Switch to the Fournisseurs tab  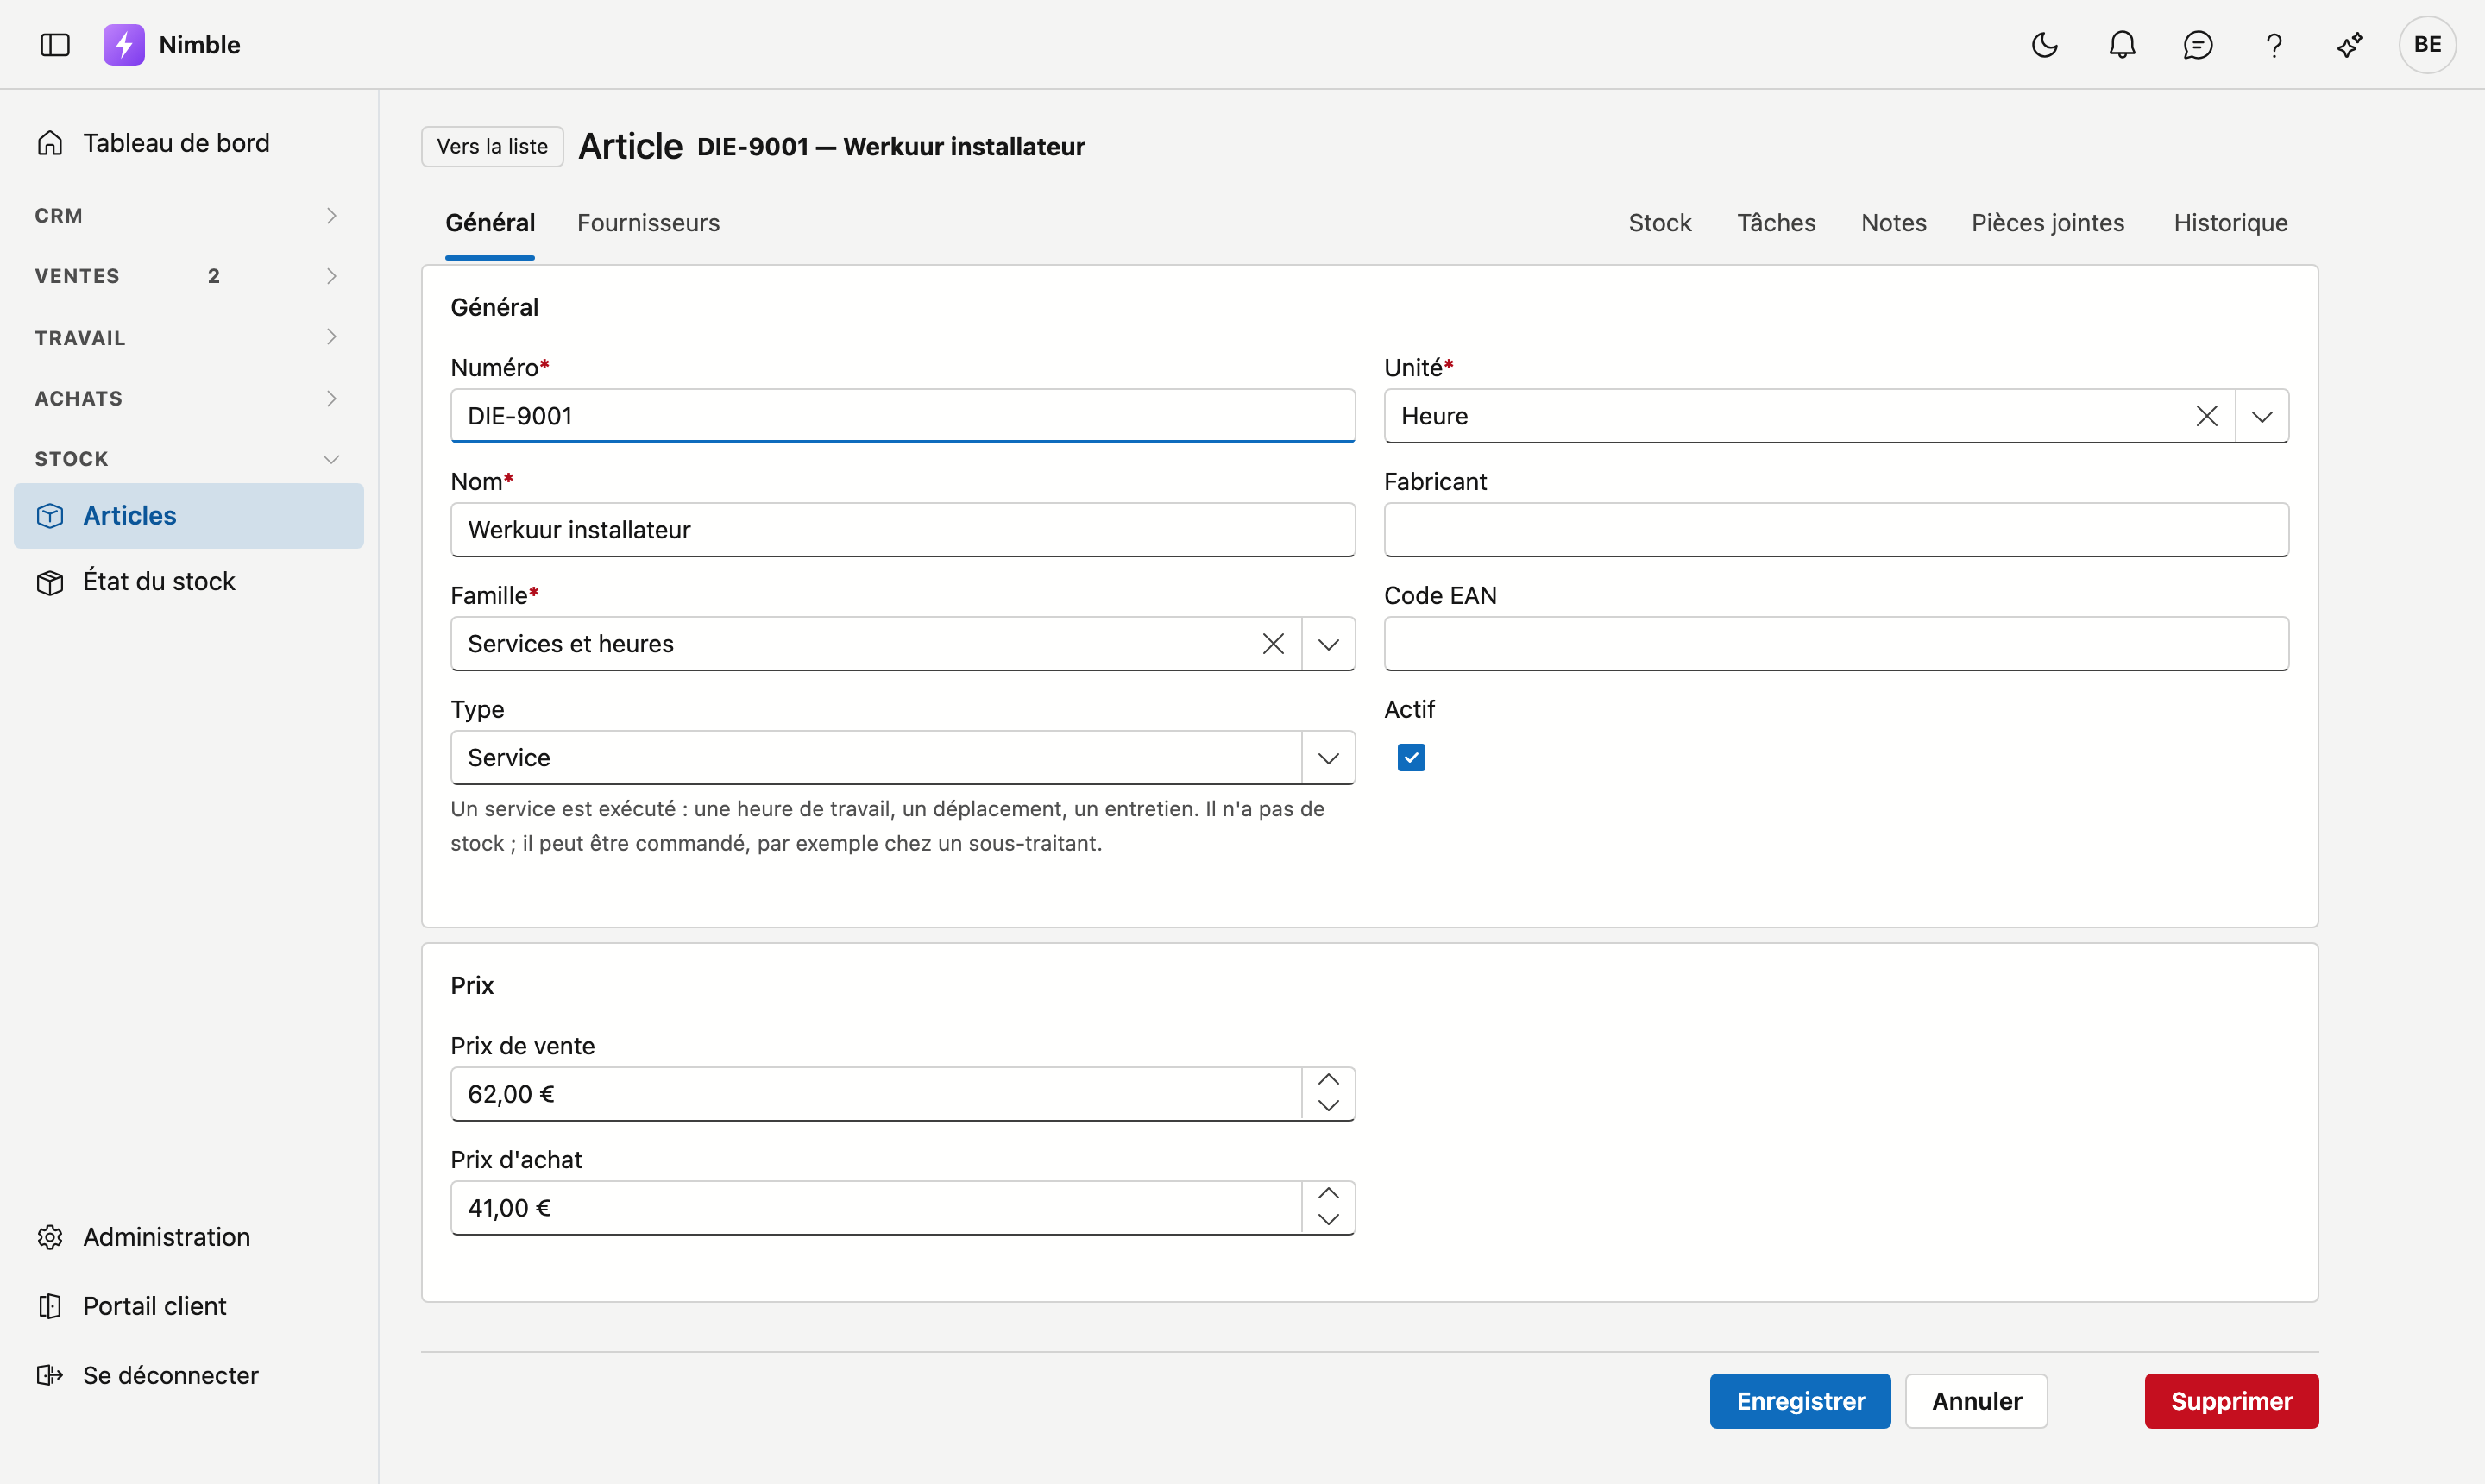coord(648,223)
